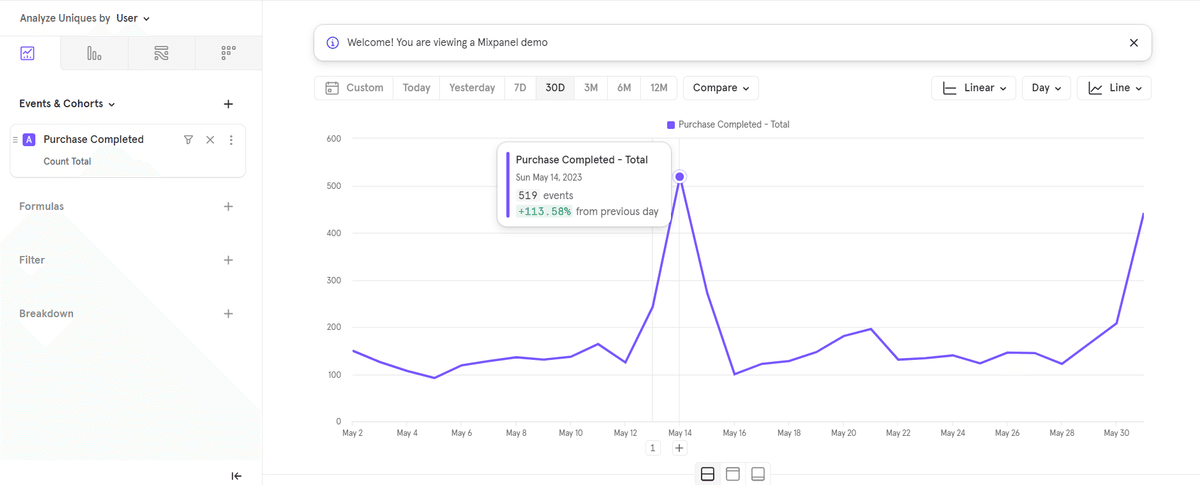This screenshot has height=485, width=1200.
Task: Add a new formula
Action: click(228, 207)
